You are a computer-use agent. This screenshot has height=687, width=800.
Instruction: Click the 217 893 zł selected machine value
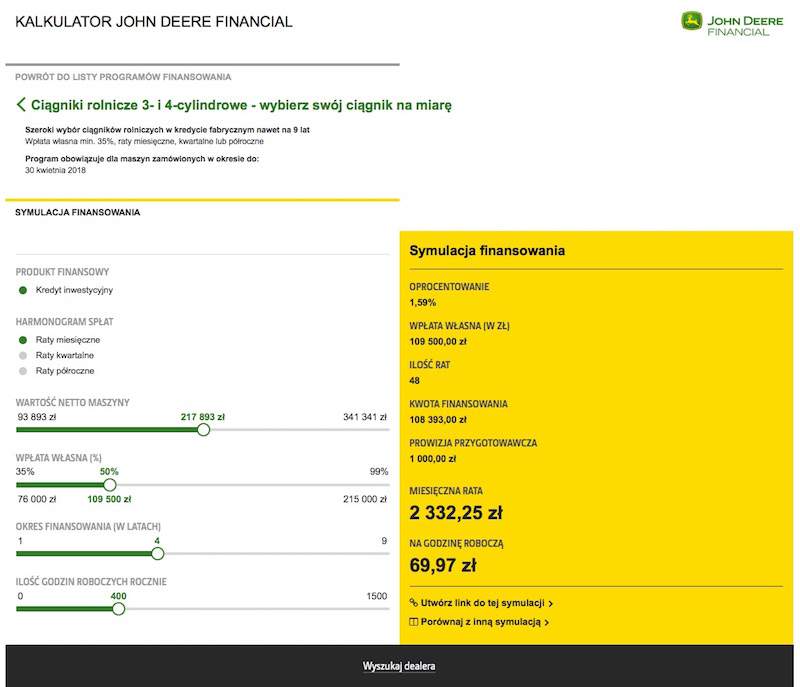pyautogui.click(x=203, y=417)
